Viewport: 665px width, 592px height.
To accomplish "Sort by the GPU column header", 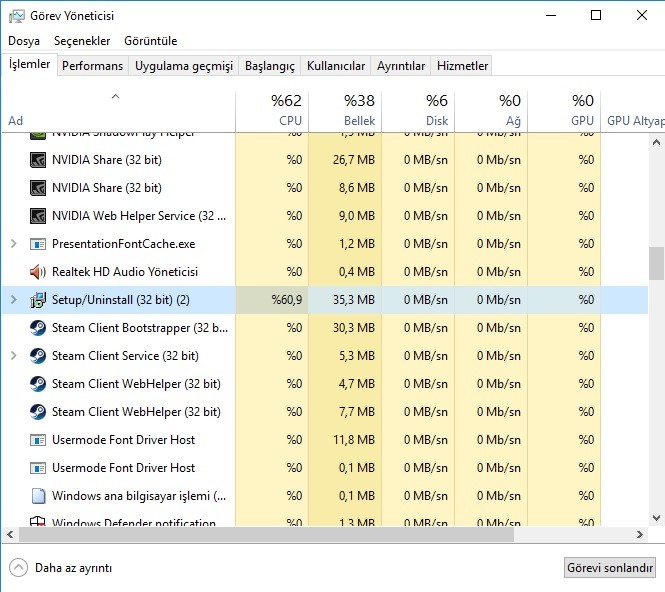I will pos(564,111).
